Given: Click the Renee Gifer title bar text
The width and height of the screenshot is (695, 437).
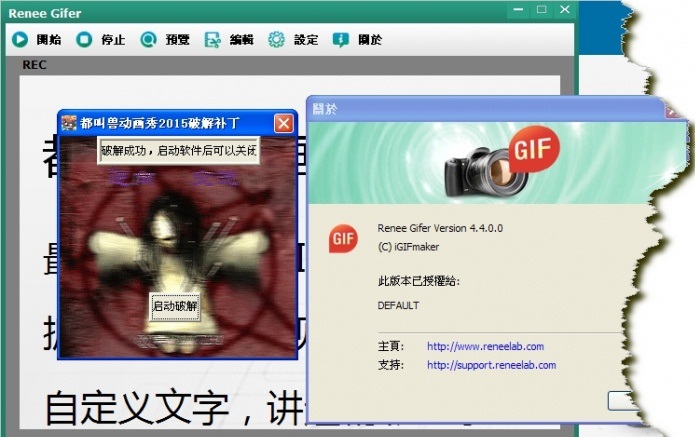Looking at the screenshot, I should [x=45, y=13].
